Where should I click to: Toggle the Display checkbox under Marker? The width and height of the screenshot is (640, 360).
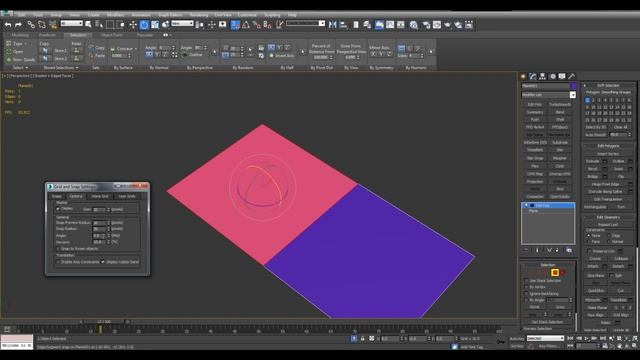(58, 209)
